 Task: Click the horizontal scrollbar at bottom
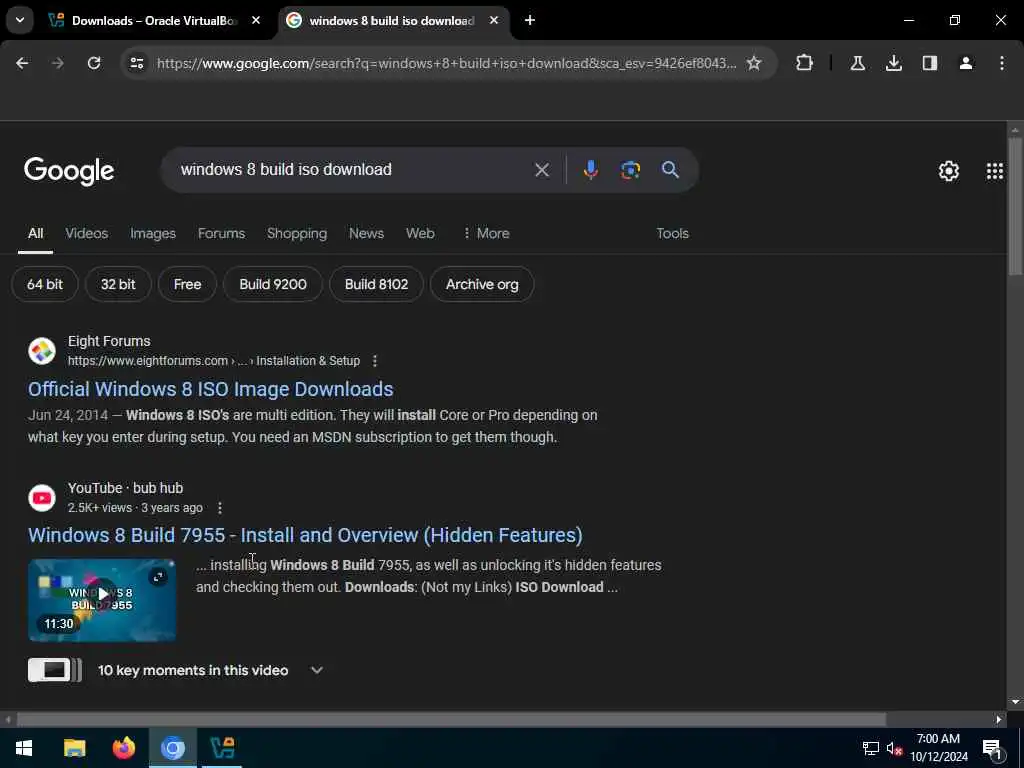click(x=451, y=720)
